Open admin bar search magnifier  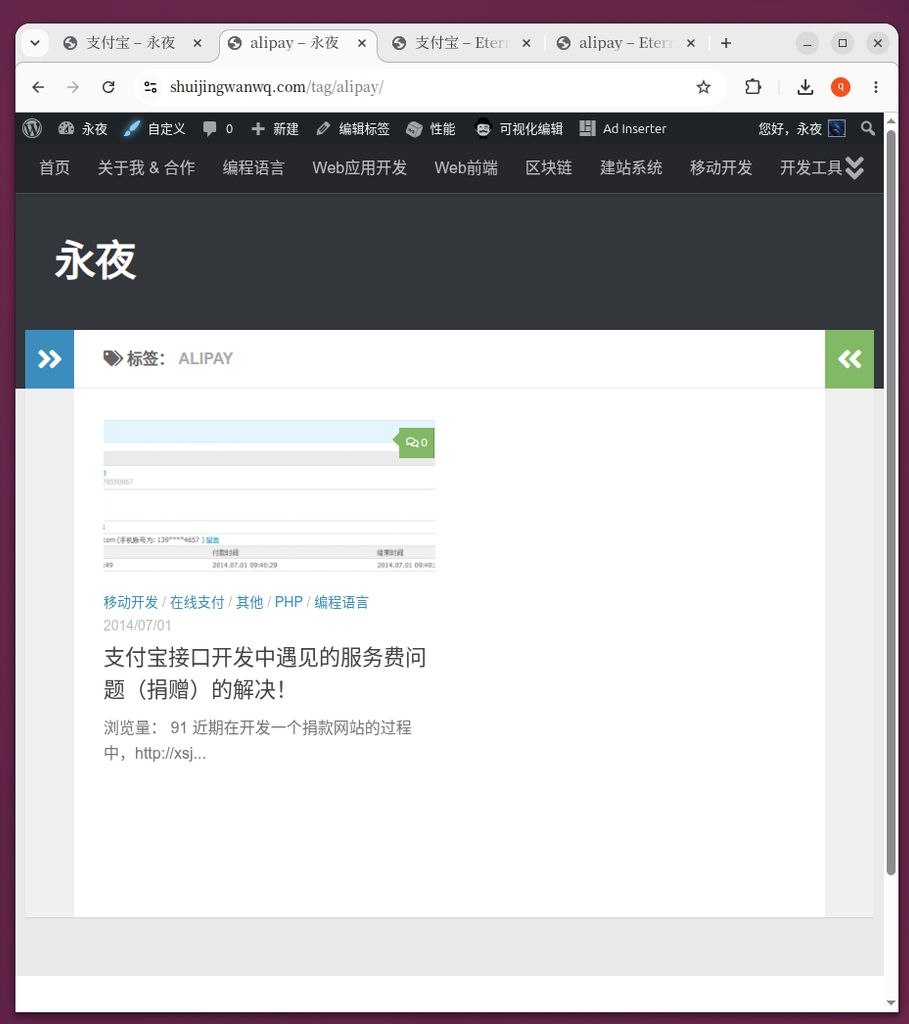(867, 129)
